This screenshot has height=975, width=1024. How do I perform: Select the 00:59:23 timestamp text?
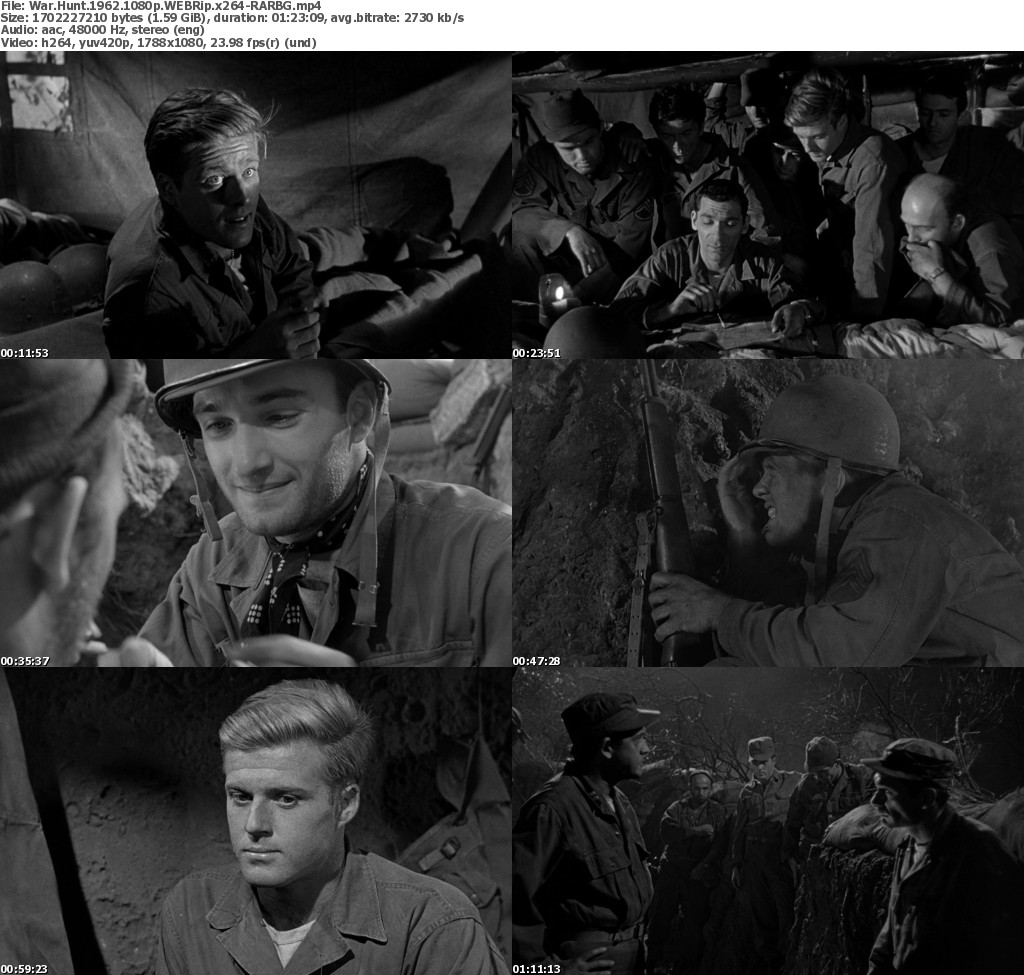(x=25, y=968)
